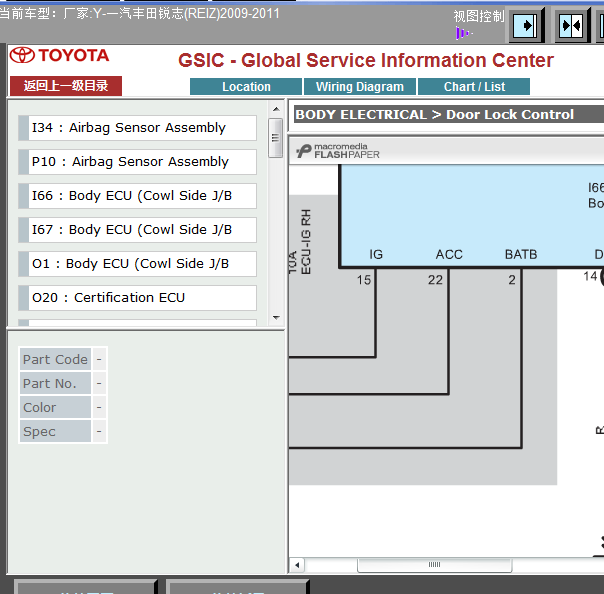Click the Color label
Screen dimensions: 604x594
point(55,408)
